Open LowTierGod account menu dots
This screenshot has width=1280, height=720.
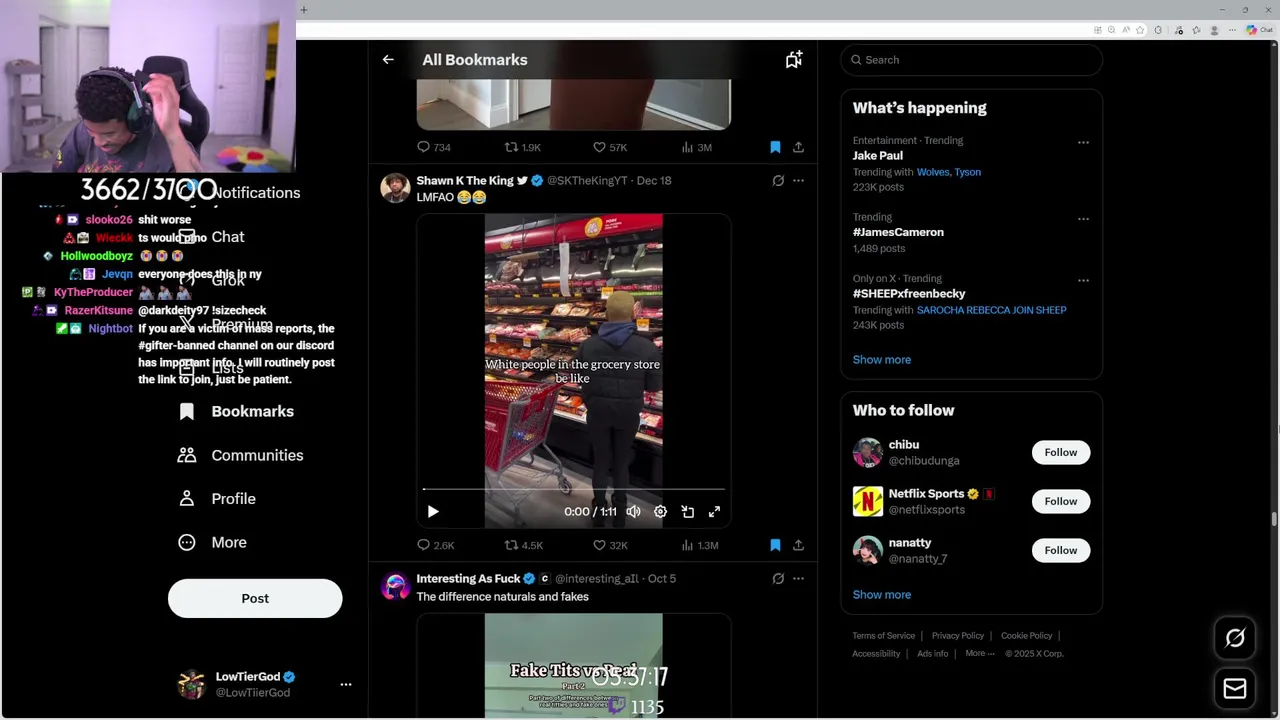[x=346, y=685]
